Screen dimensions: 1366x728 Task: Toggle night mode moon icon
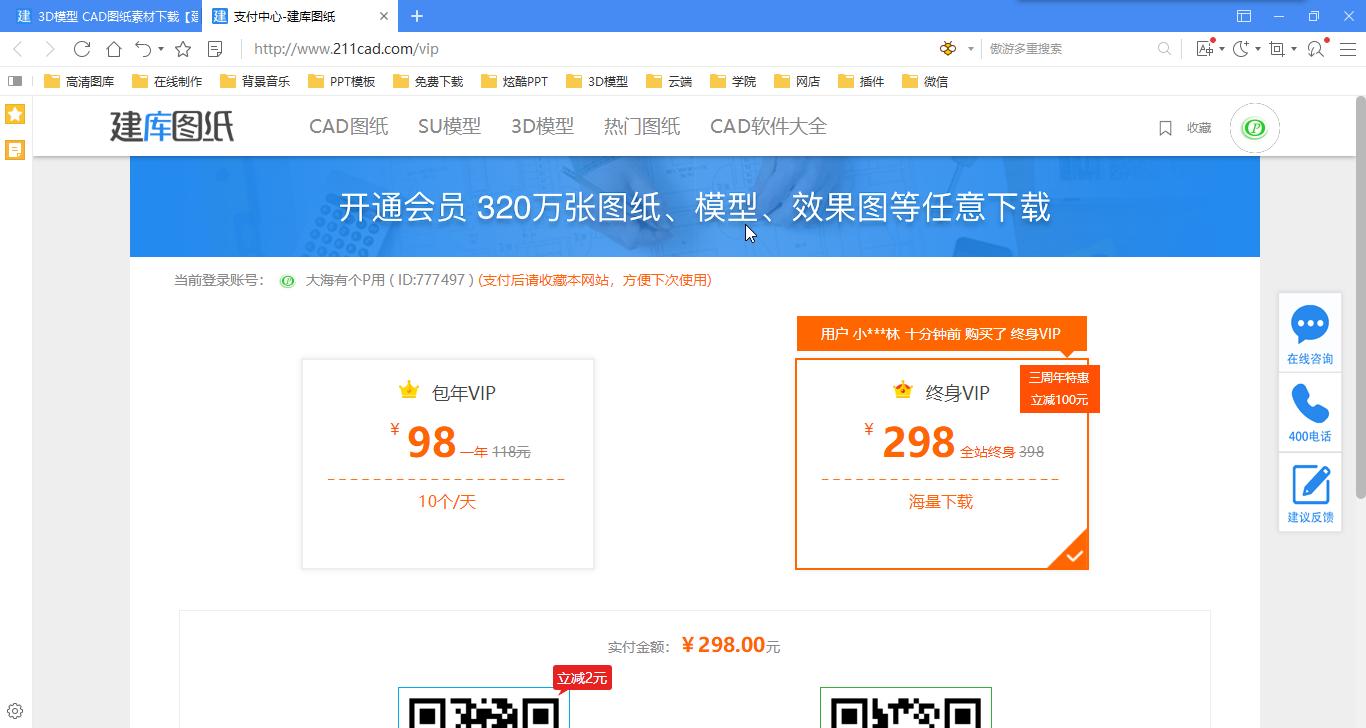(1241, 48)
